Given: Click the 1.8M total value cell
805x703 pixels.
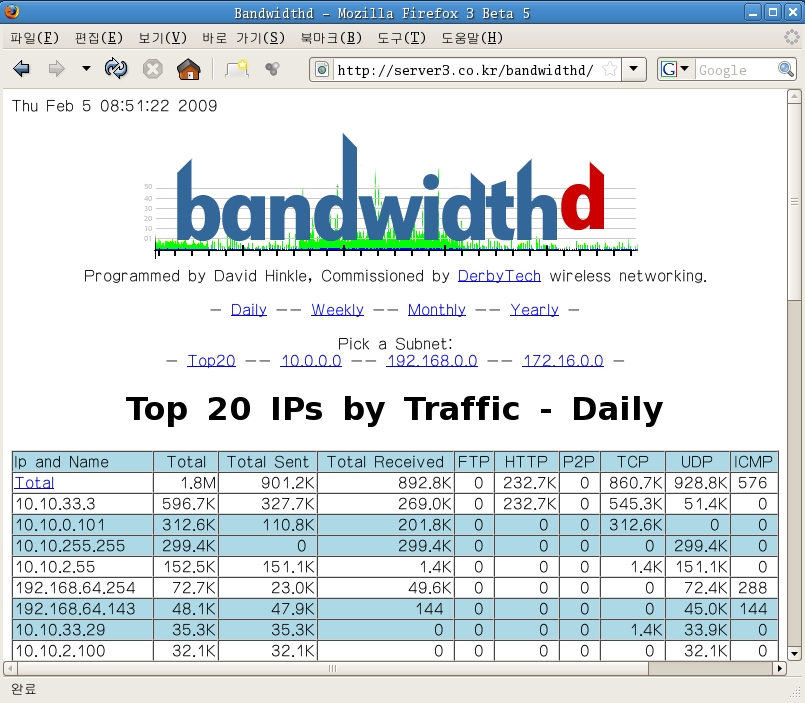Looking at the screenshot, I should click(186, 483).
